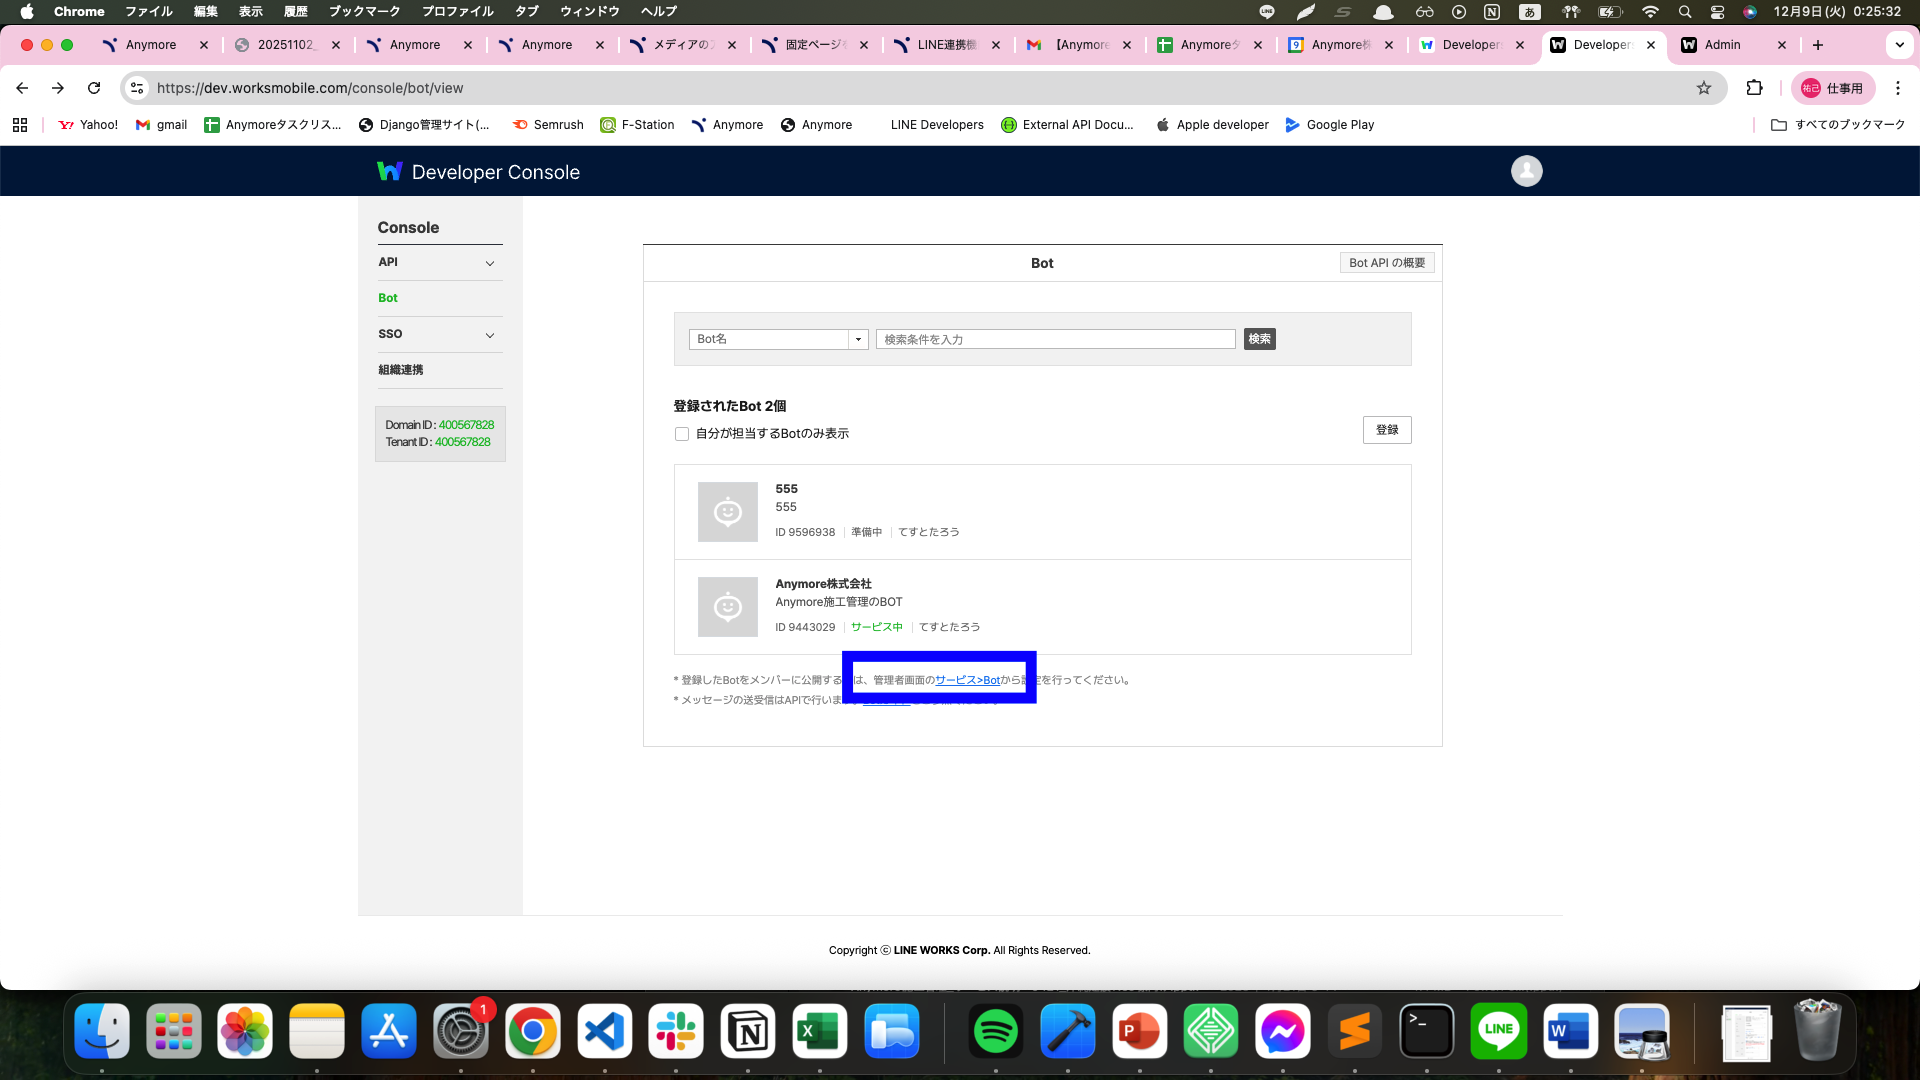Click the 555 bot avatar icon
The image size is (1920, 1080).
[x=727, y=512]
